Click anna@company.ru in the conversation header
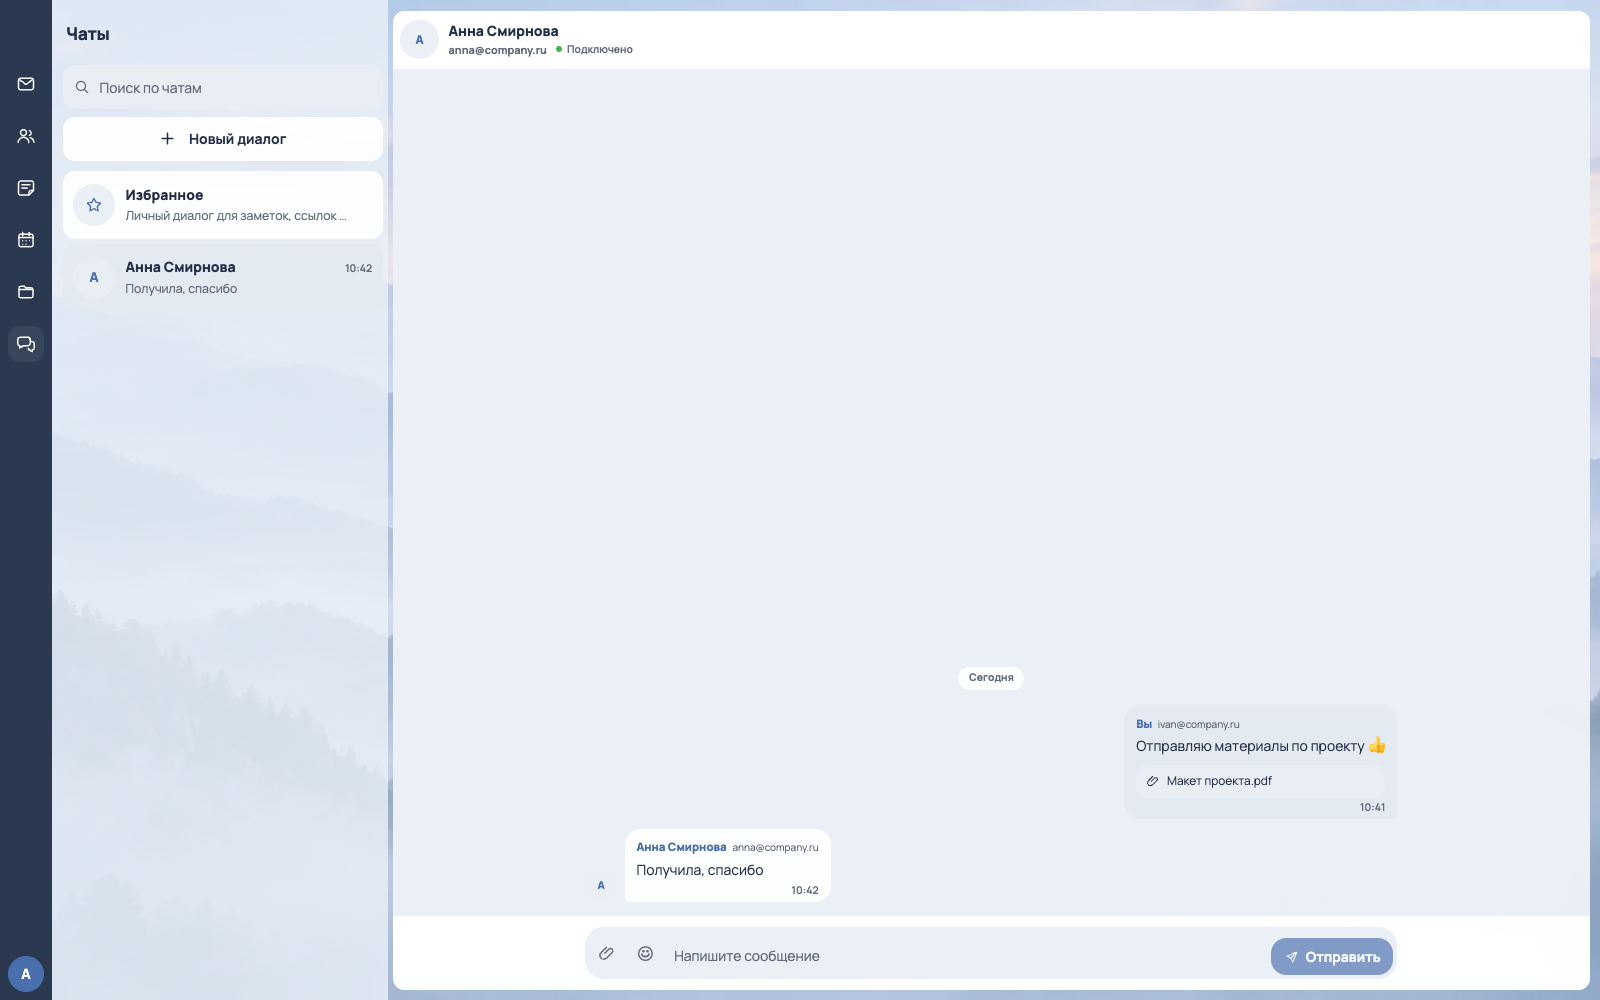This screenshot has height=1000, width=1600. (497, 50)
